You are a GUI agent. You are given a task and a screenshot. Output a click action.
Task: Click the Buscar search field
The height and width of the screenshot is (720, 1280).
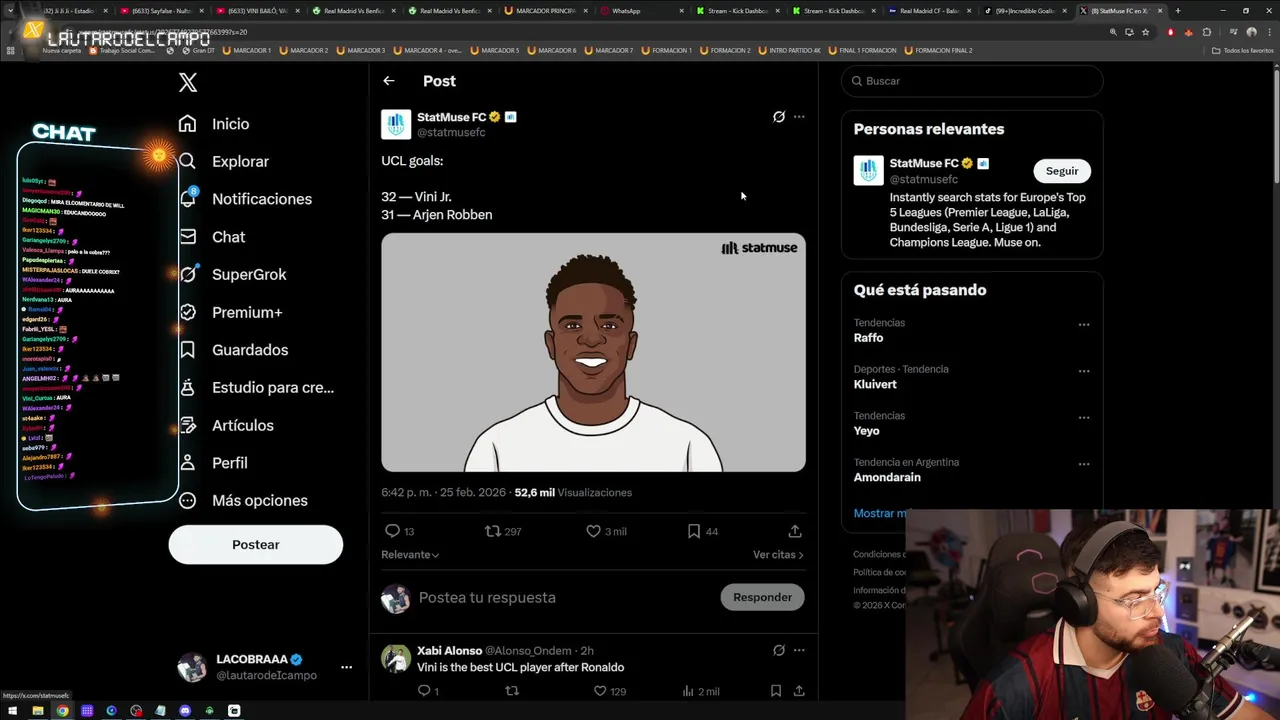(x=972, y=81)
